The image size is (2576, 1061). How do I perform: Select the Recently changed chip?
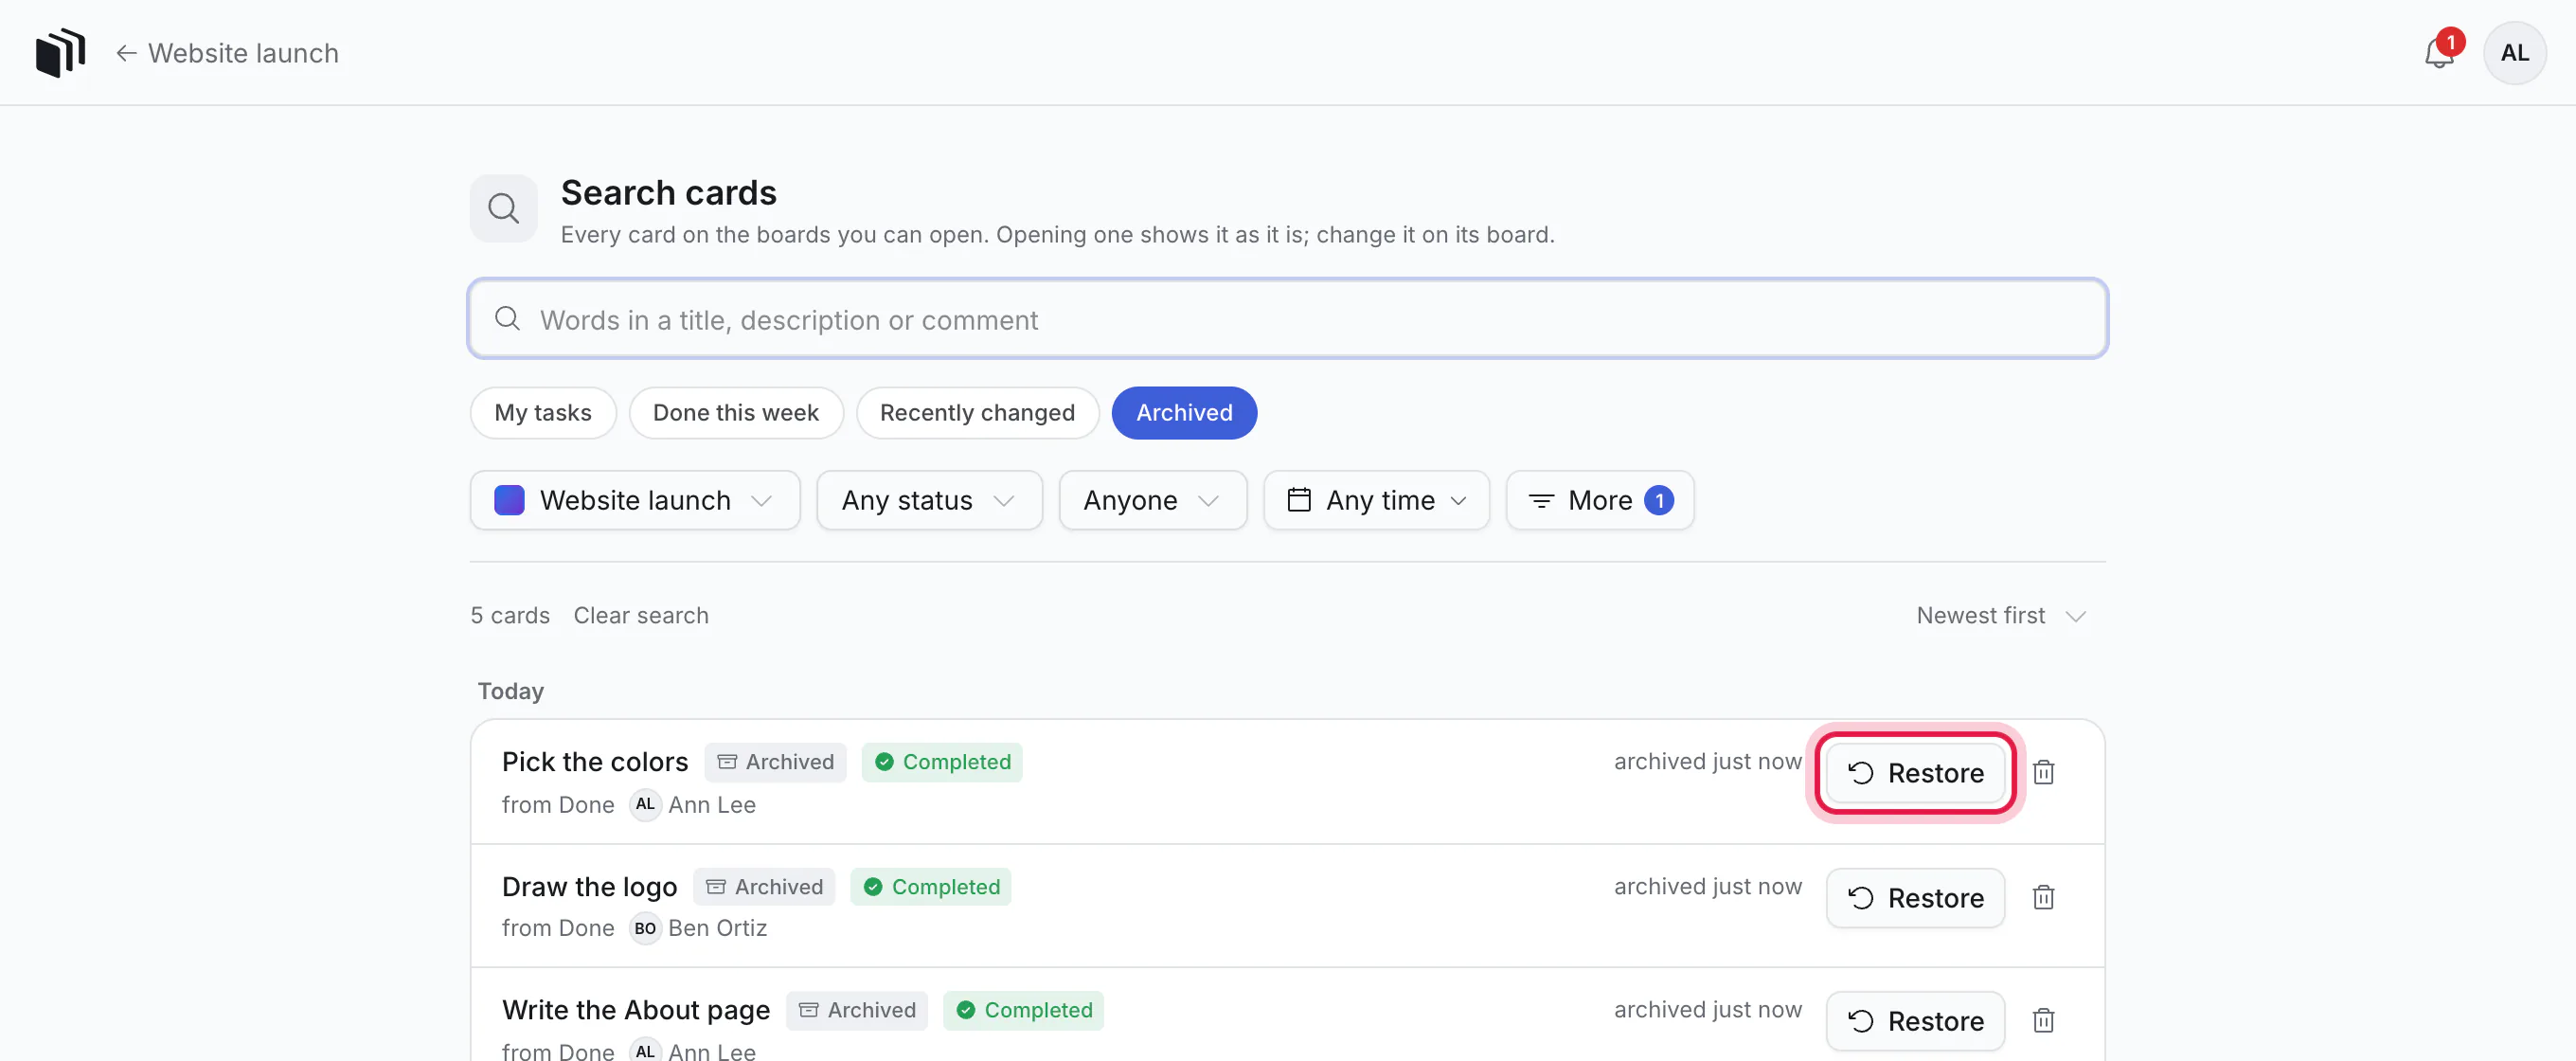(977, 413)
